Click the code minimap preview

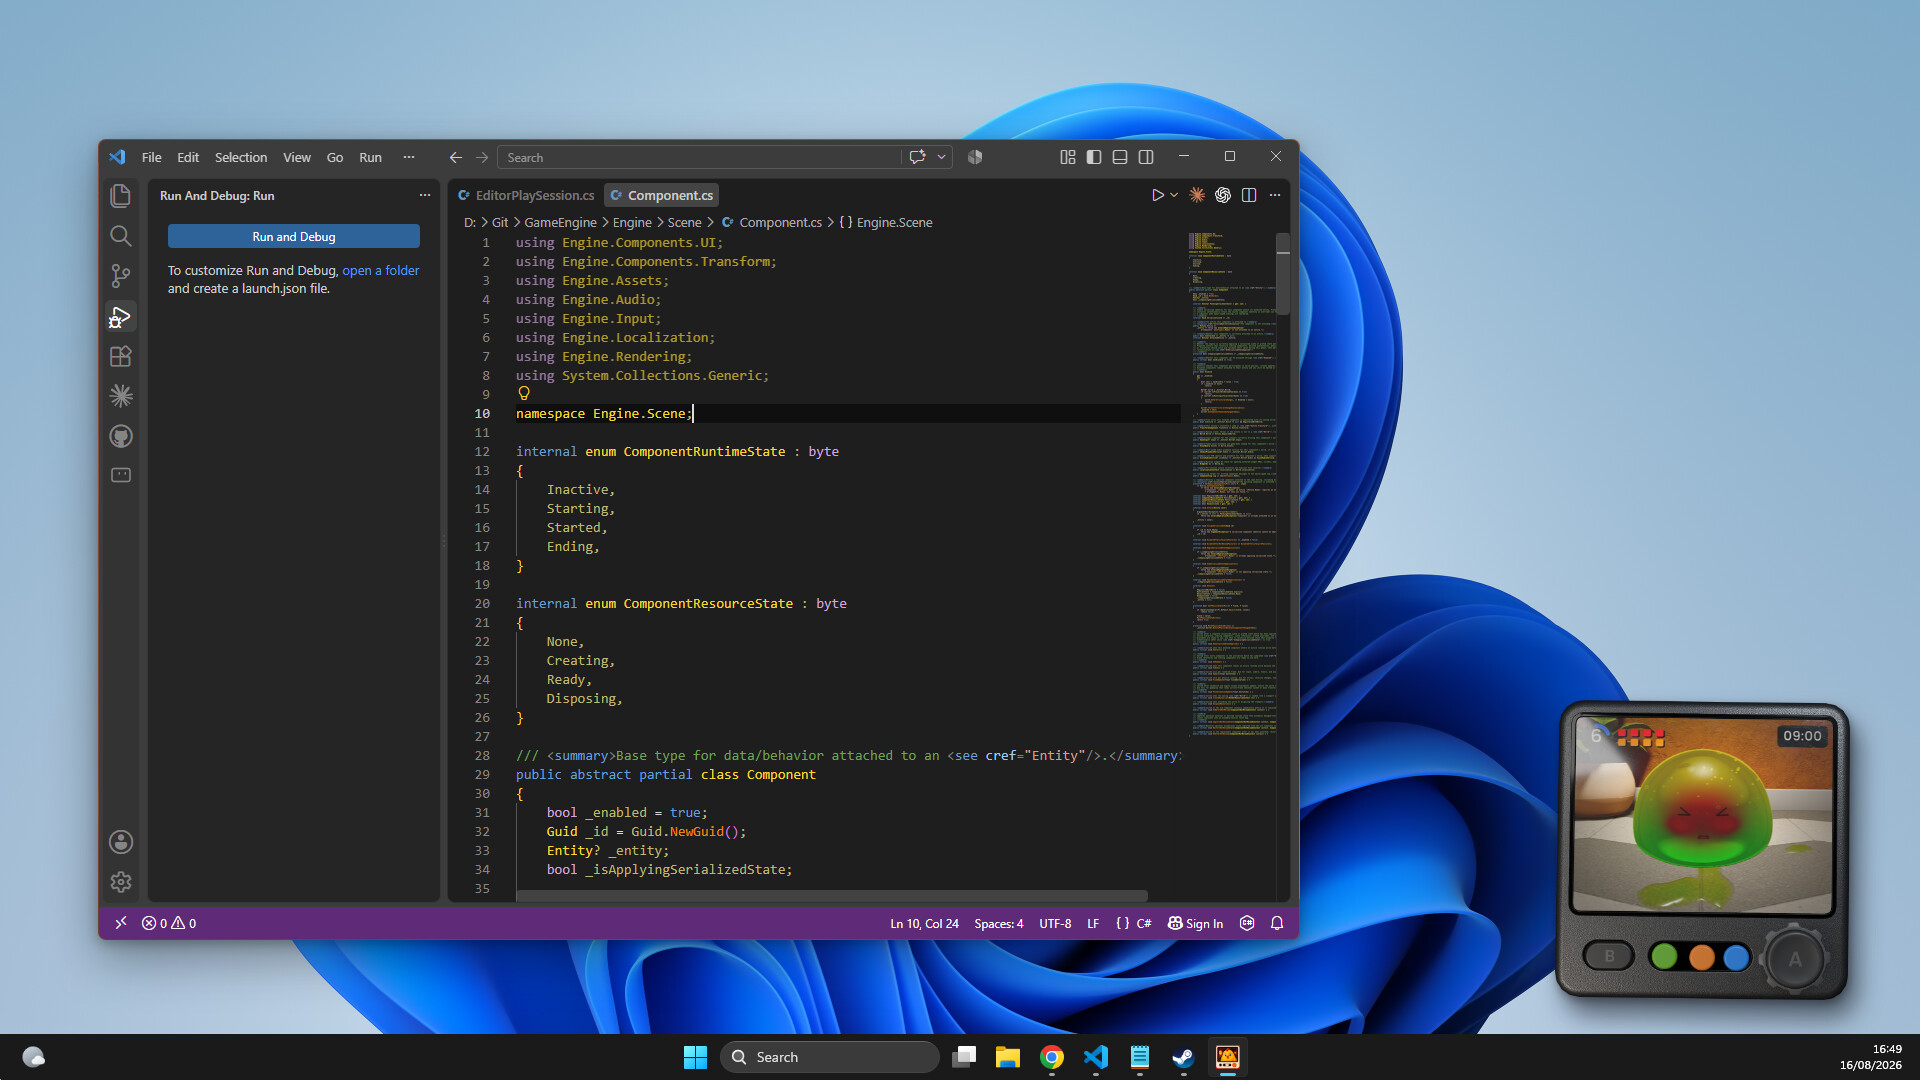pyautogui.click(x=1232, y=485)
